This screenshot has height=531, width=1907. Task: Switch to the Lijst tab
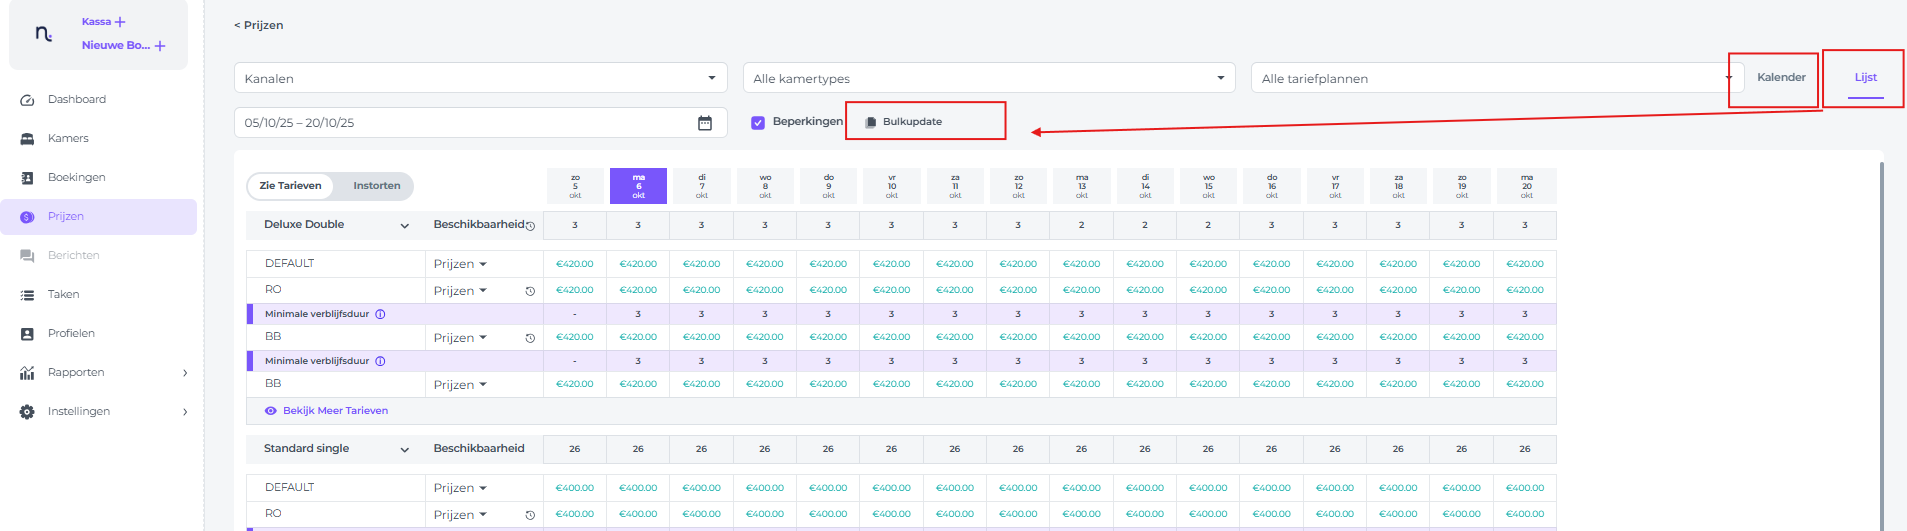click(1865, 77)
